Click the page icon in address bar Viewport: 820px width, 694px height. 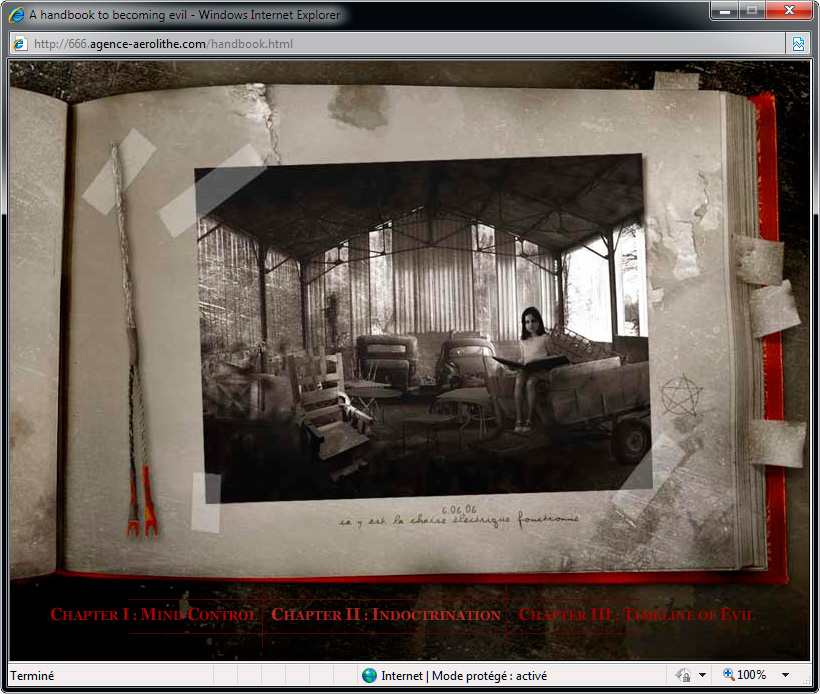[19, 44]
